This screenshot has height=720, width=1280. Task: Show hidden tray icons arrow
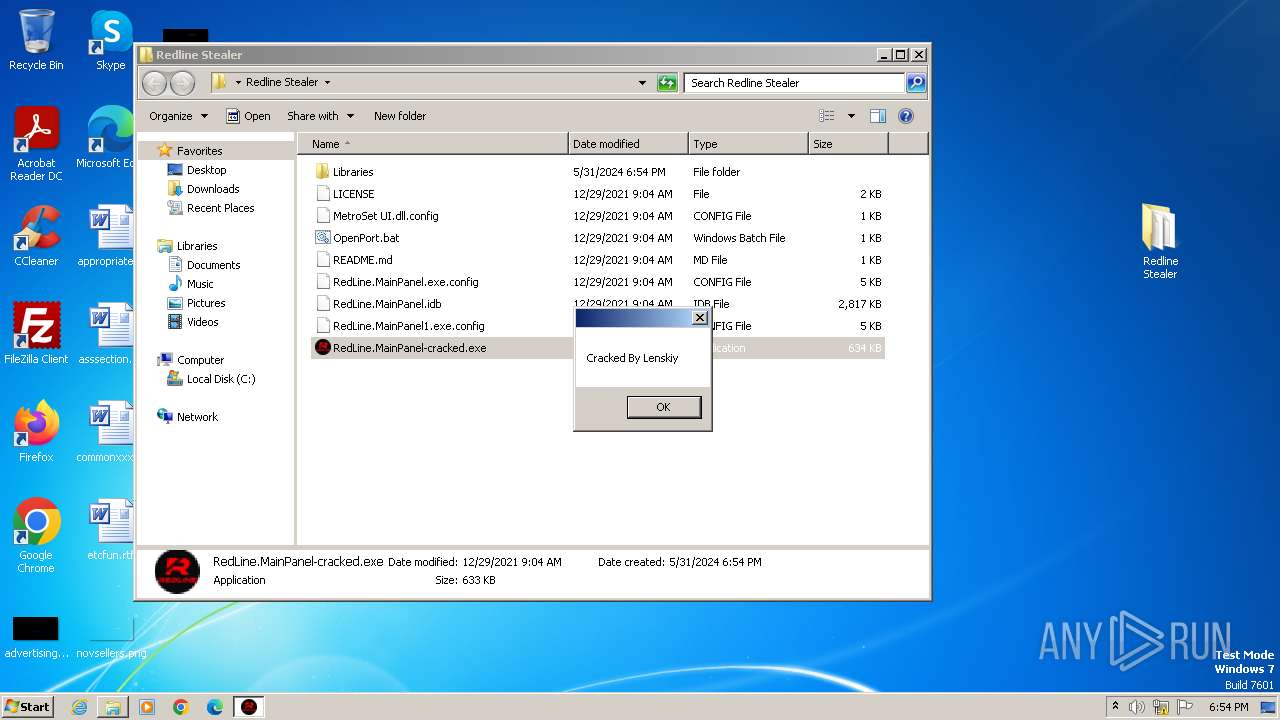coord(1115,707)
